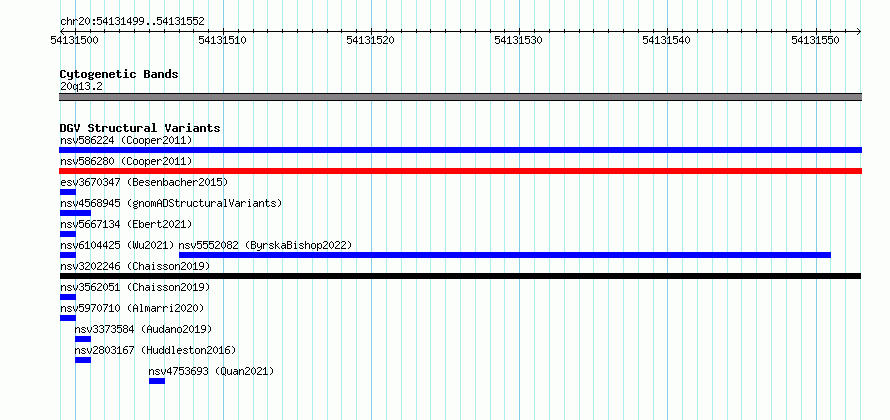890x420 pixels.
Task: Open nsv6104425 (Wu2021) variant label
Action: [117, 245]
